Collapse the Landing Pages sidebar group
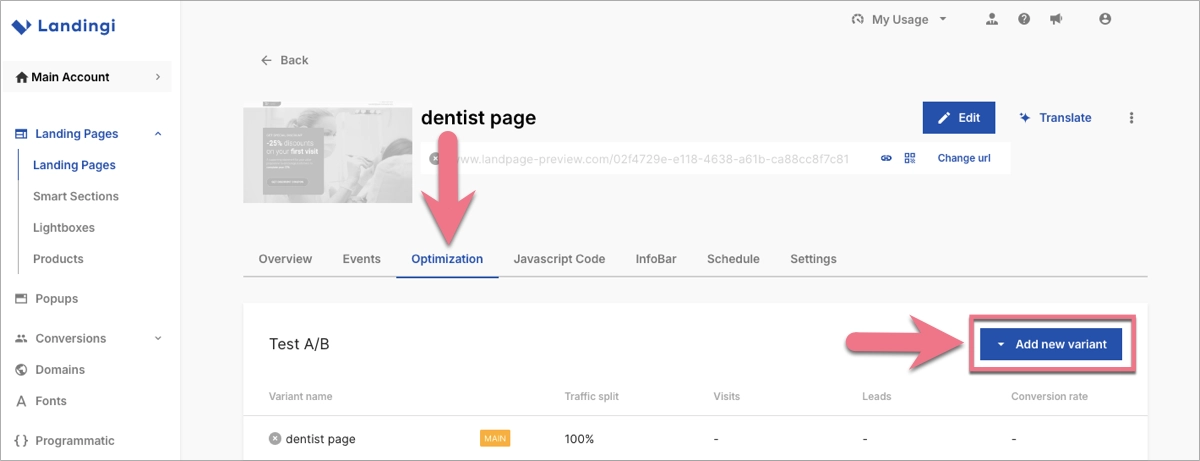 pos(158,134)
